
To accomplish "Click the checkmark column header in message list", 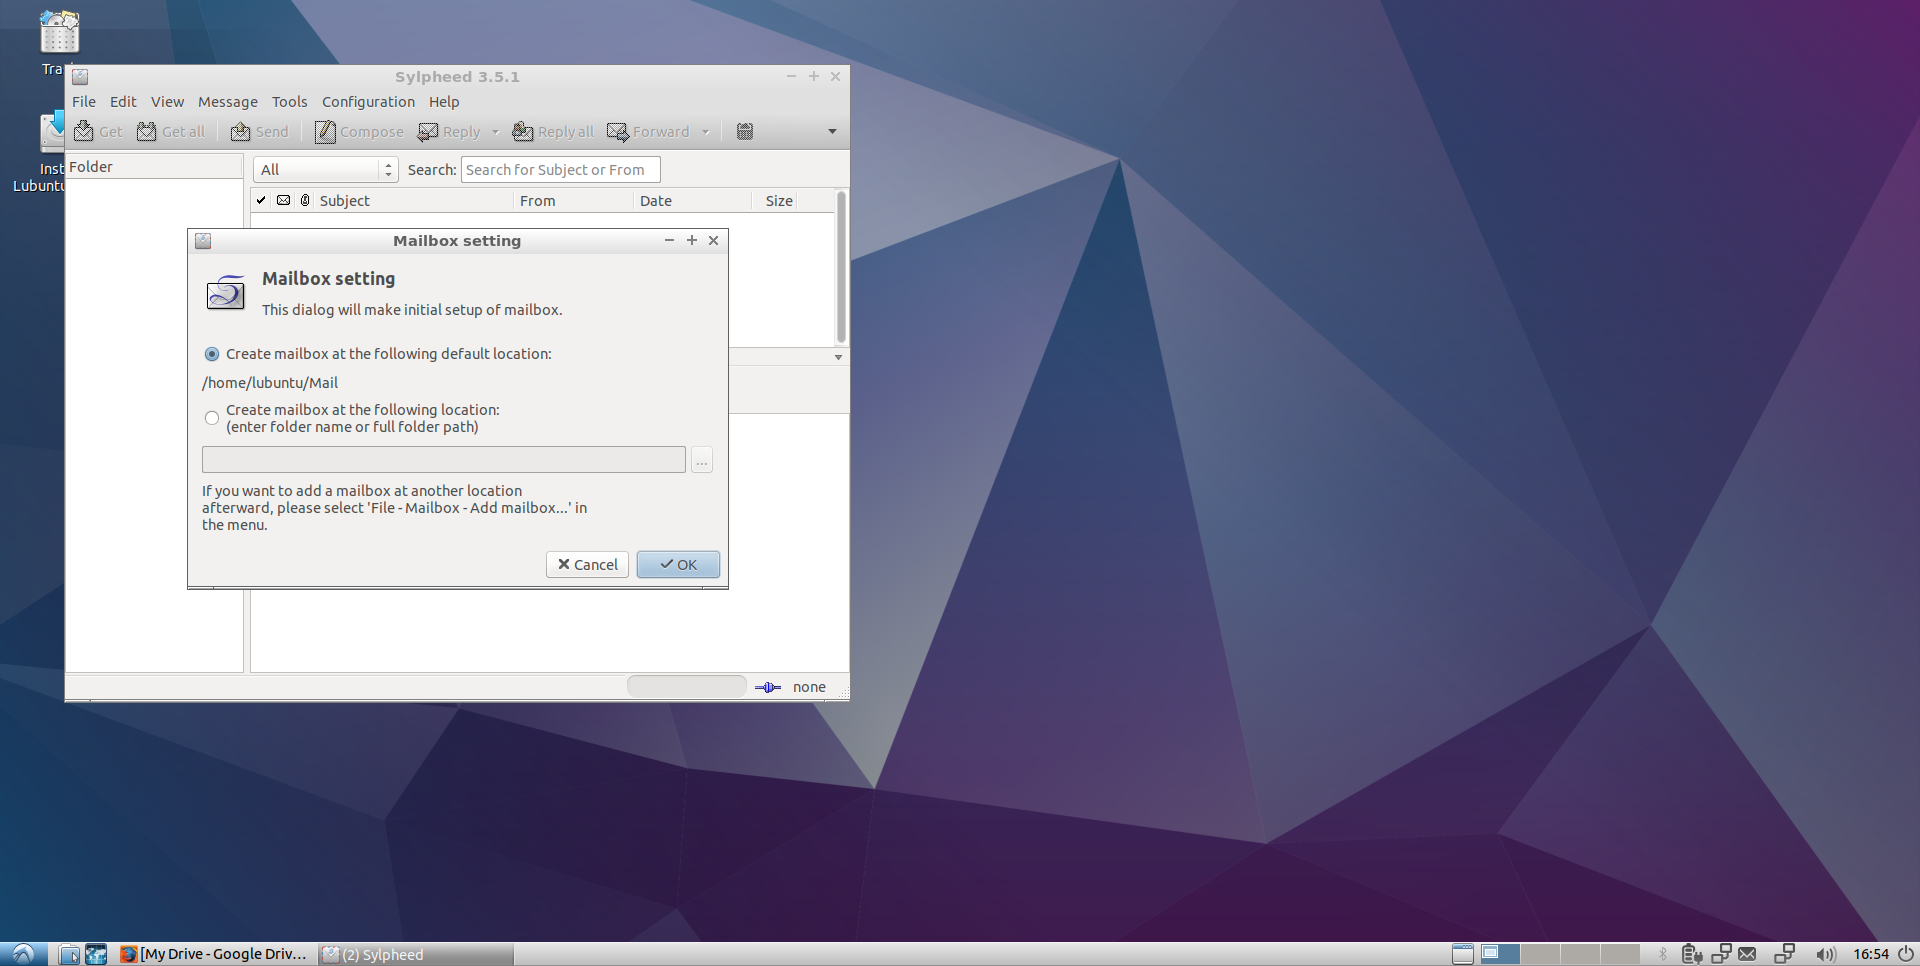I will (x=261, y=201).
